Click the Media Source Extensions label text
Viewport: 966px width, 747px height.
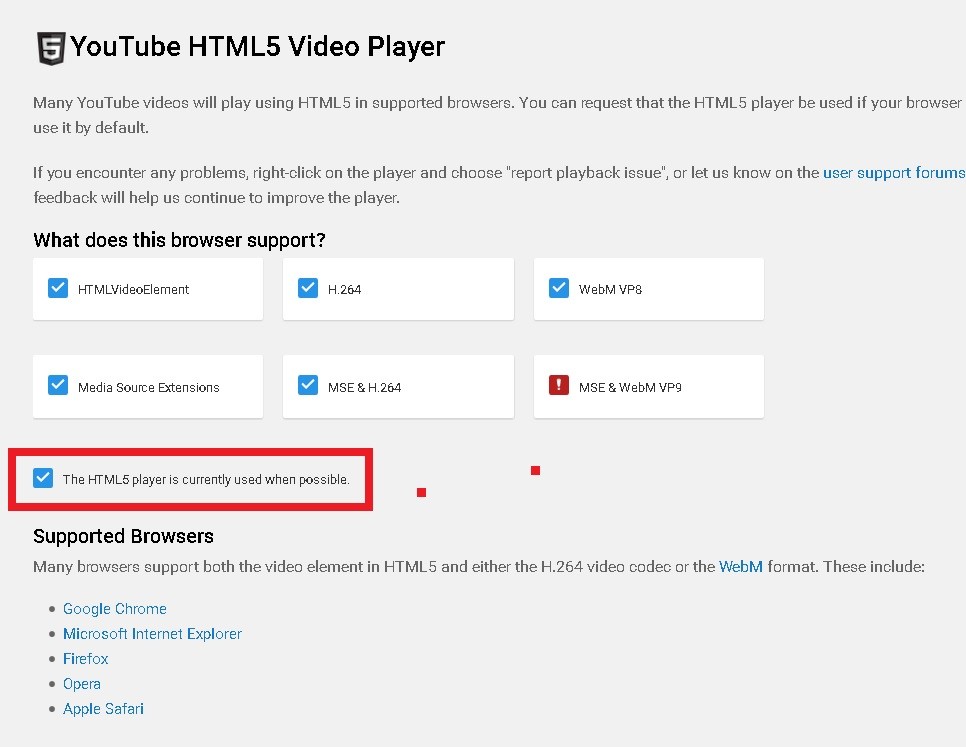tap(148, 387)
